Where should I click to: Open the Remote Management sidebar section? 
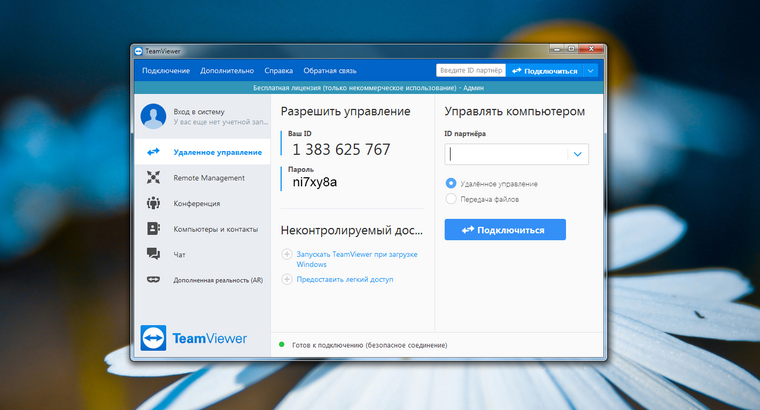(x=203, y=177)
